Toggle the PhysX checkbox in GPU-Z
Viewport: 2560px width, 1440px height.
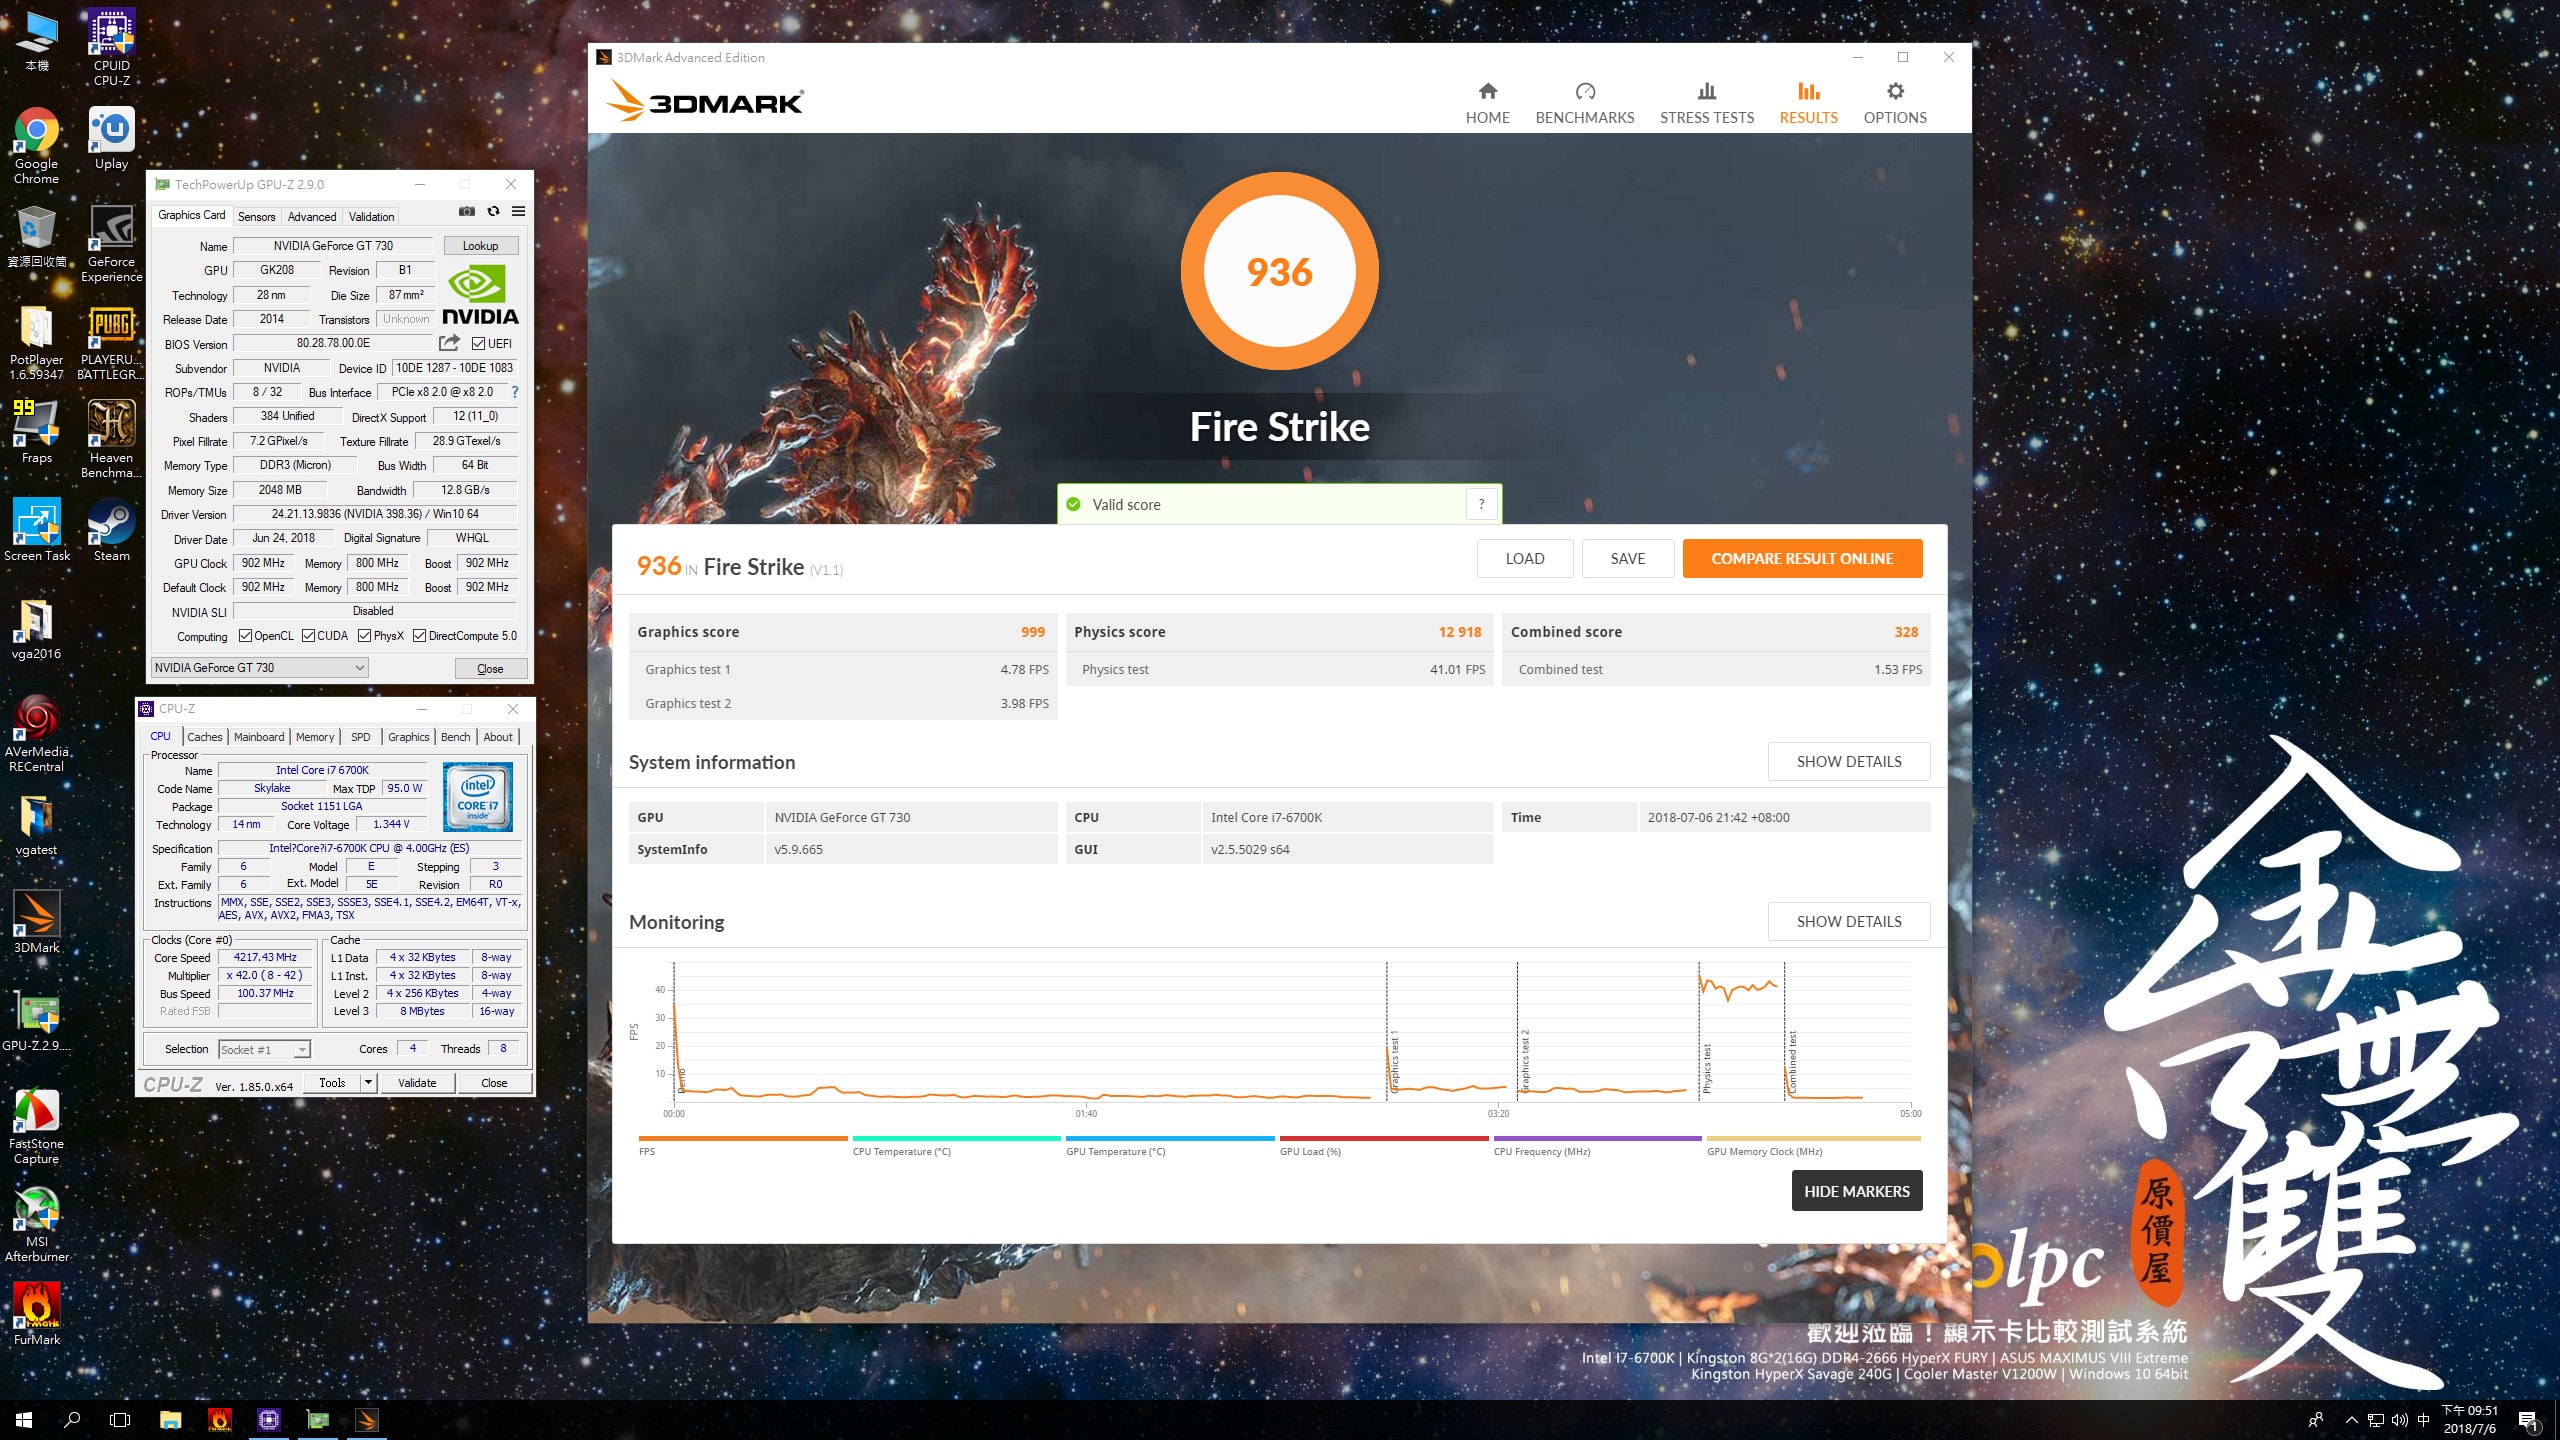(x=365, y=636)
